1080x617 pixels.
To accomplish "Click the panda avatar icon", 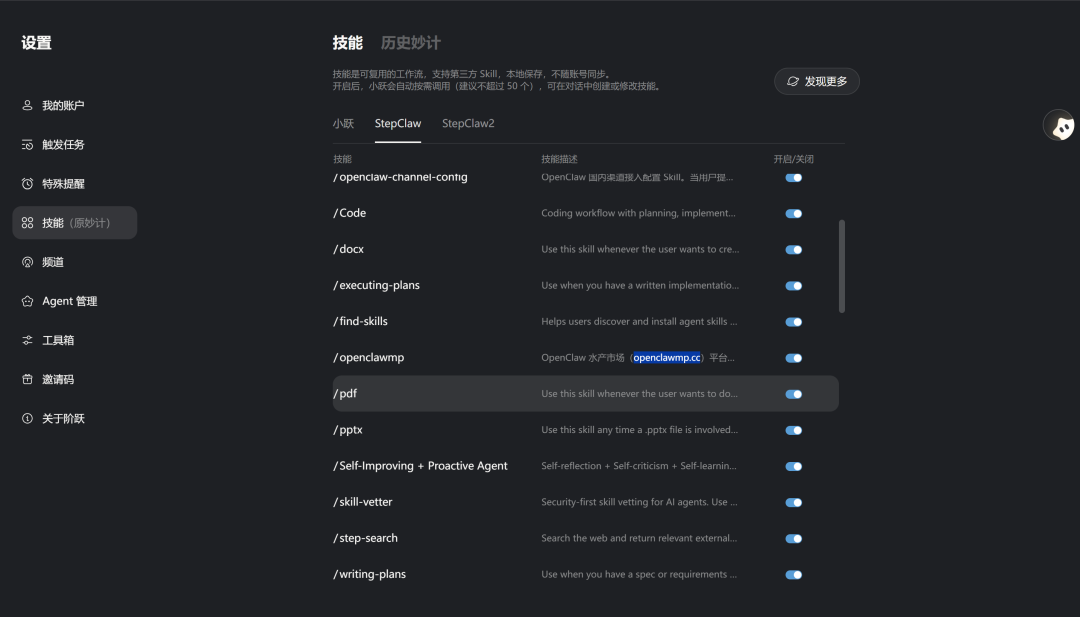I will click(x=1061, y=126).
